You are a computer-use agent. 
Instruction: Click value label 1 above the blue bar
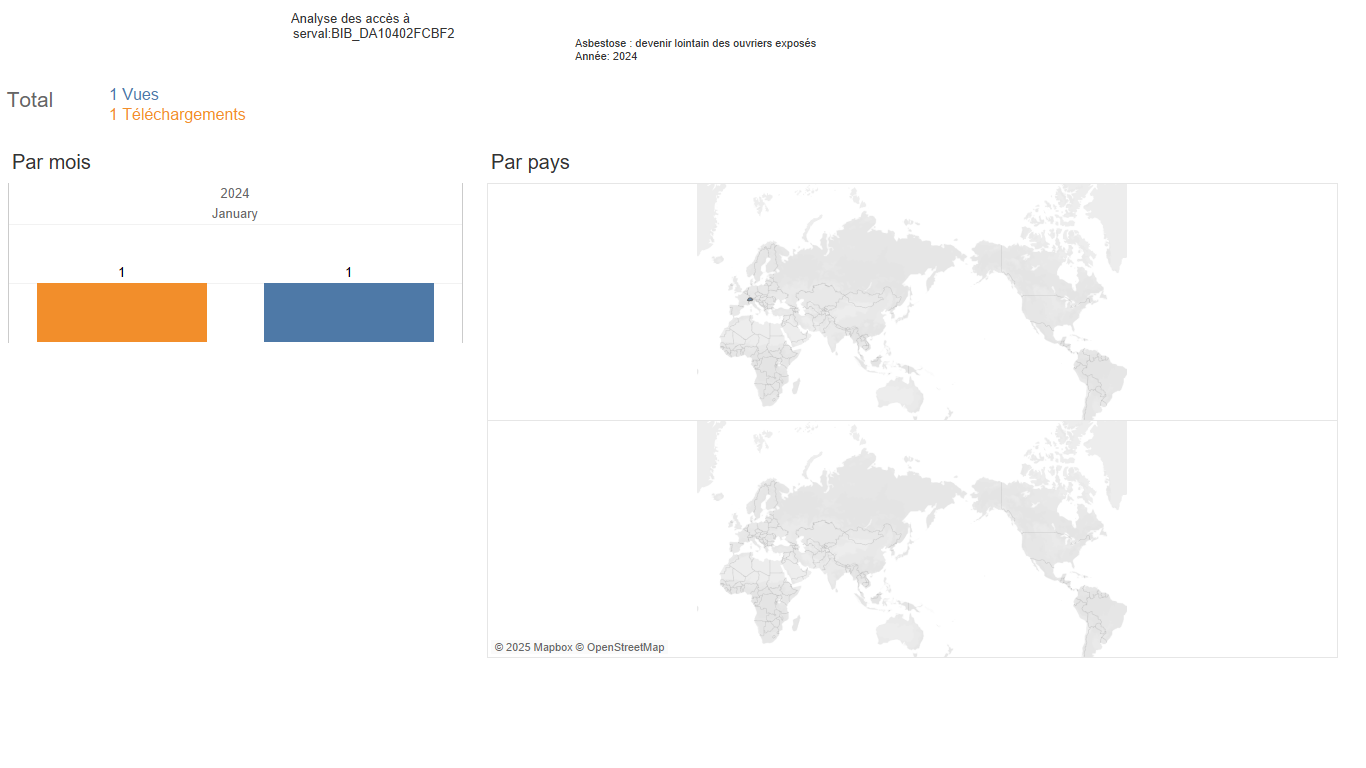(x=349, y=272)
